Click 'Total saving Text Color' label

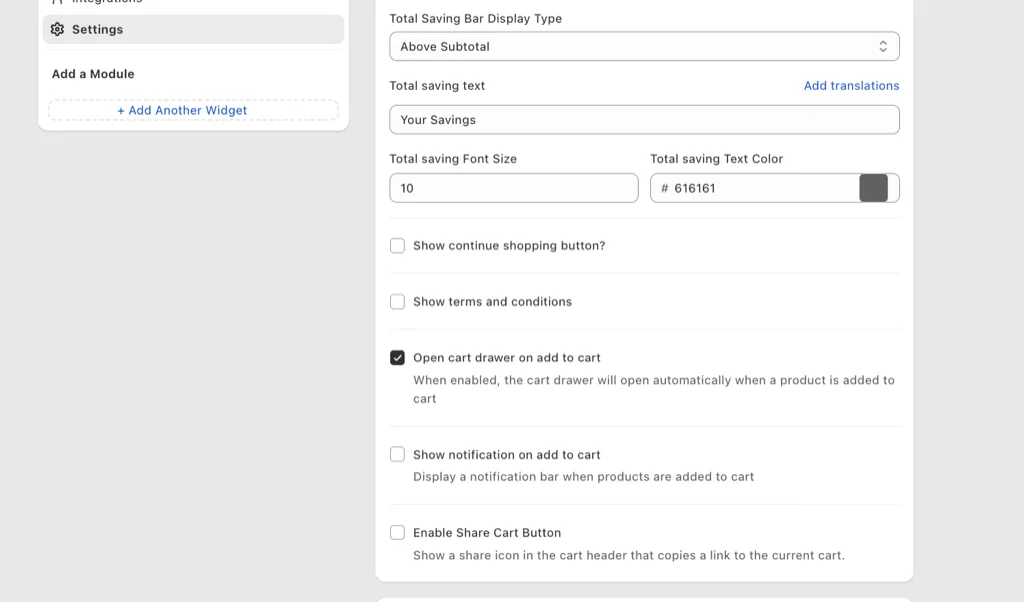716,159
